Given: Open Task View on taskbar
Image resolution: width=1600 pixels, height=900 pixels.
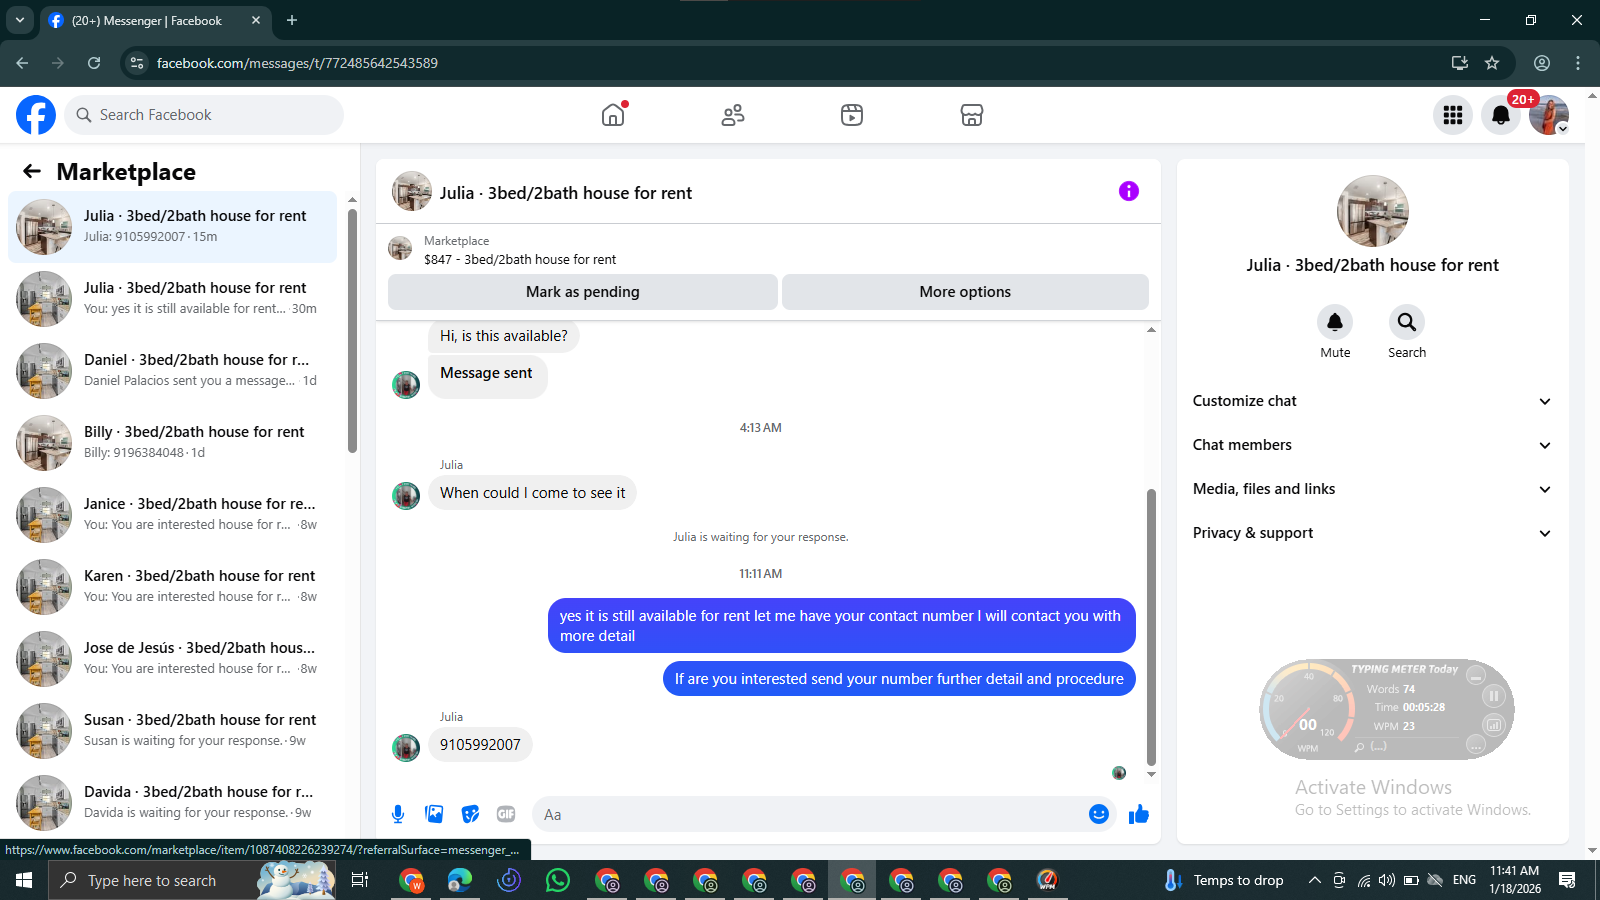Looking at the screenshot, I should pyautogui.click(x=360, y=880).
